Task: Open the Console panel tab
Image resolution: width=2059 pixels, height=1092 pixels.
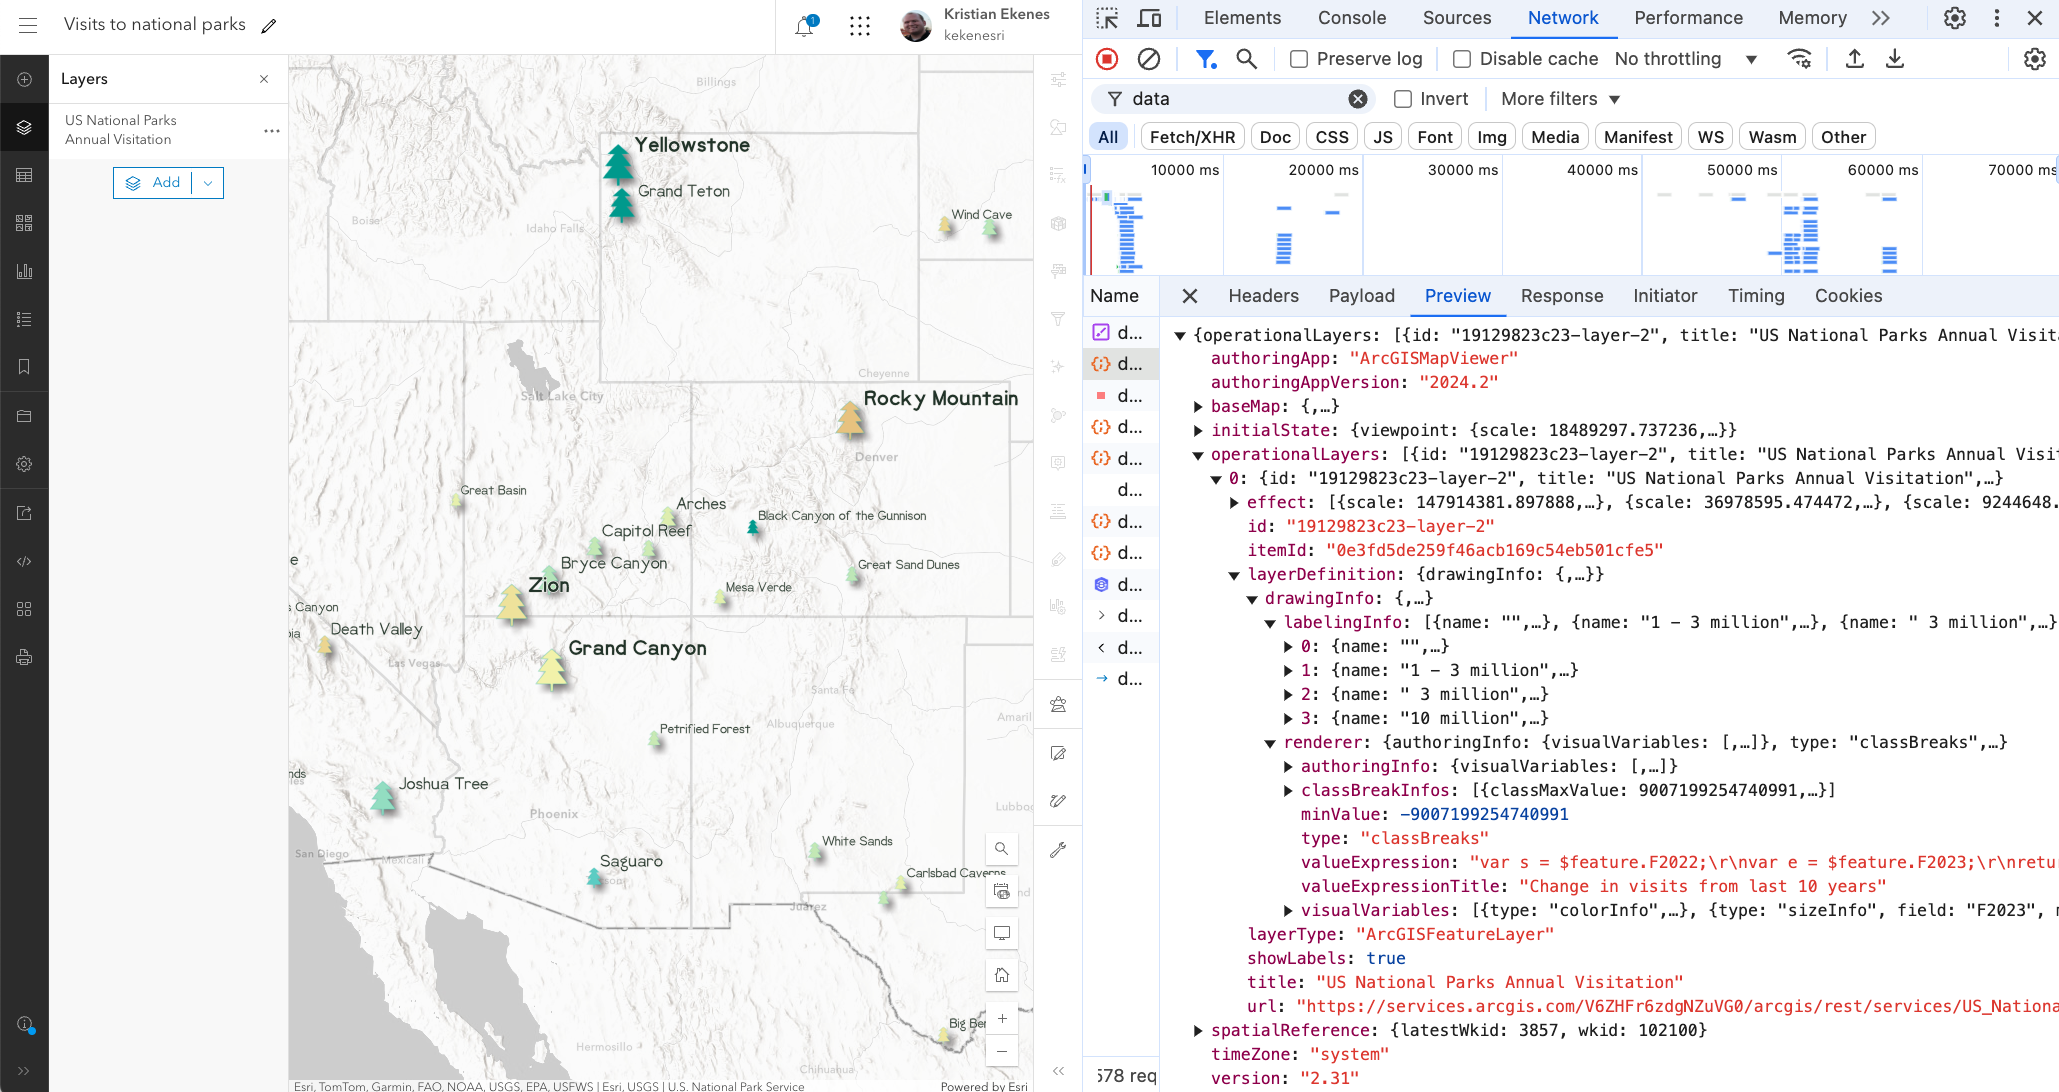Action: pyautogui.click(x=1351, y=18)
